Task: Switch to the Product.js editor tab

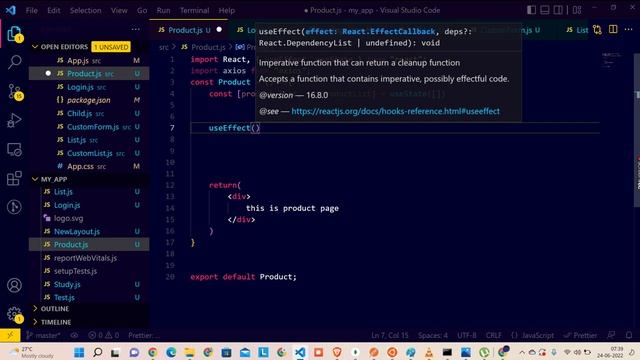Action: 189,30
